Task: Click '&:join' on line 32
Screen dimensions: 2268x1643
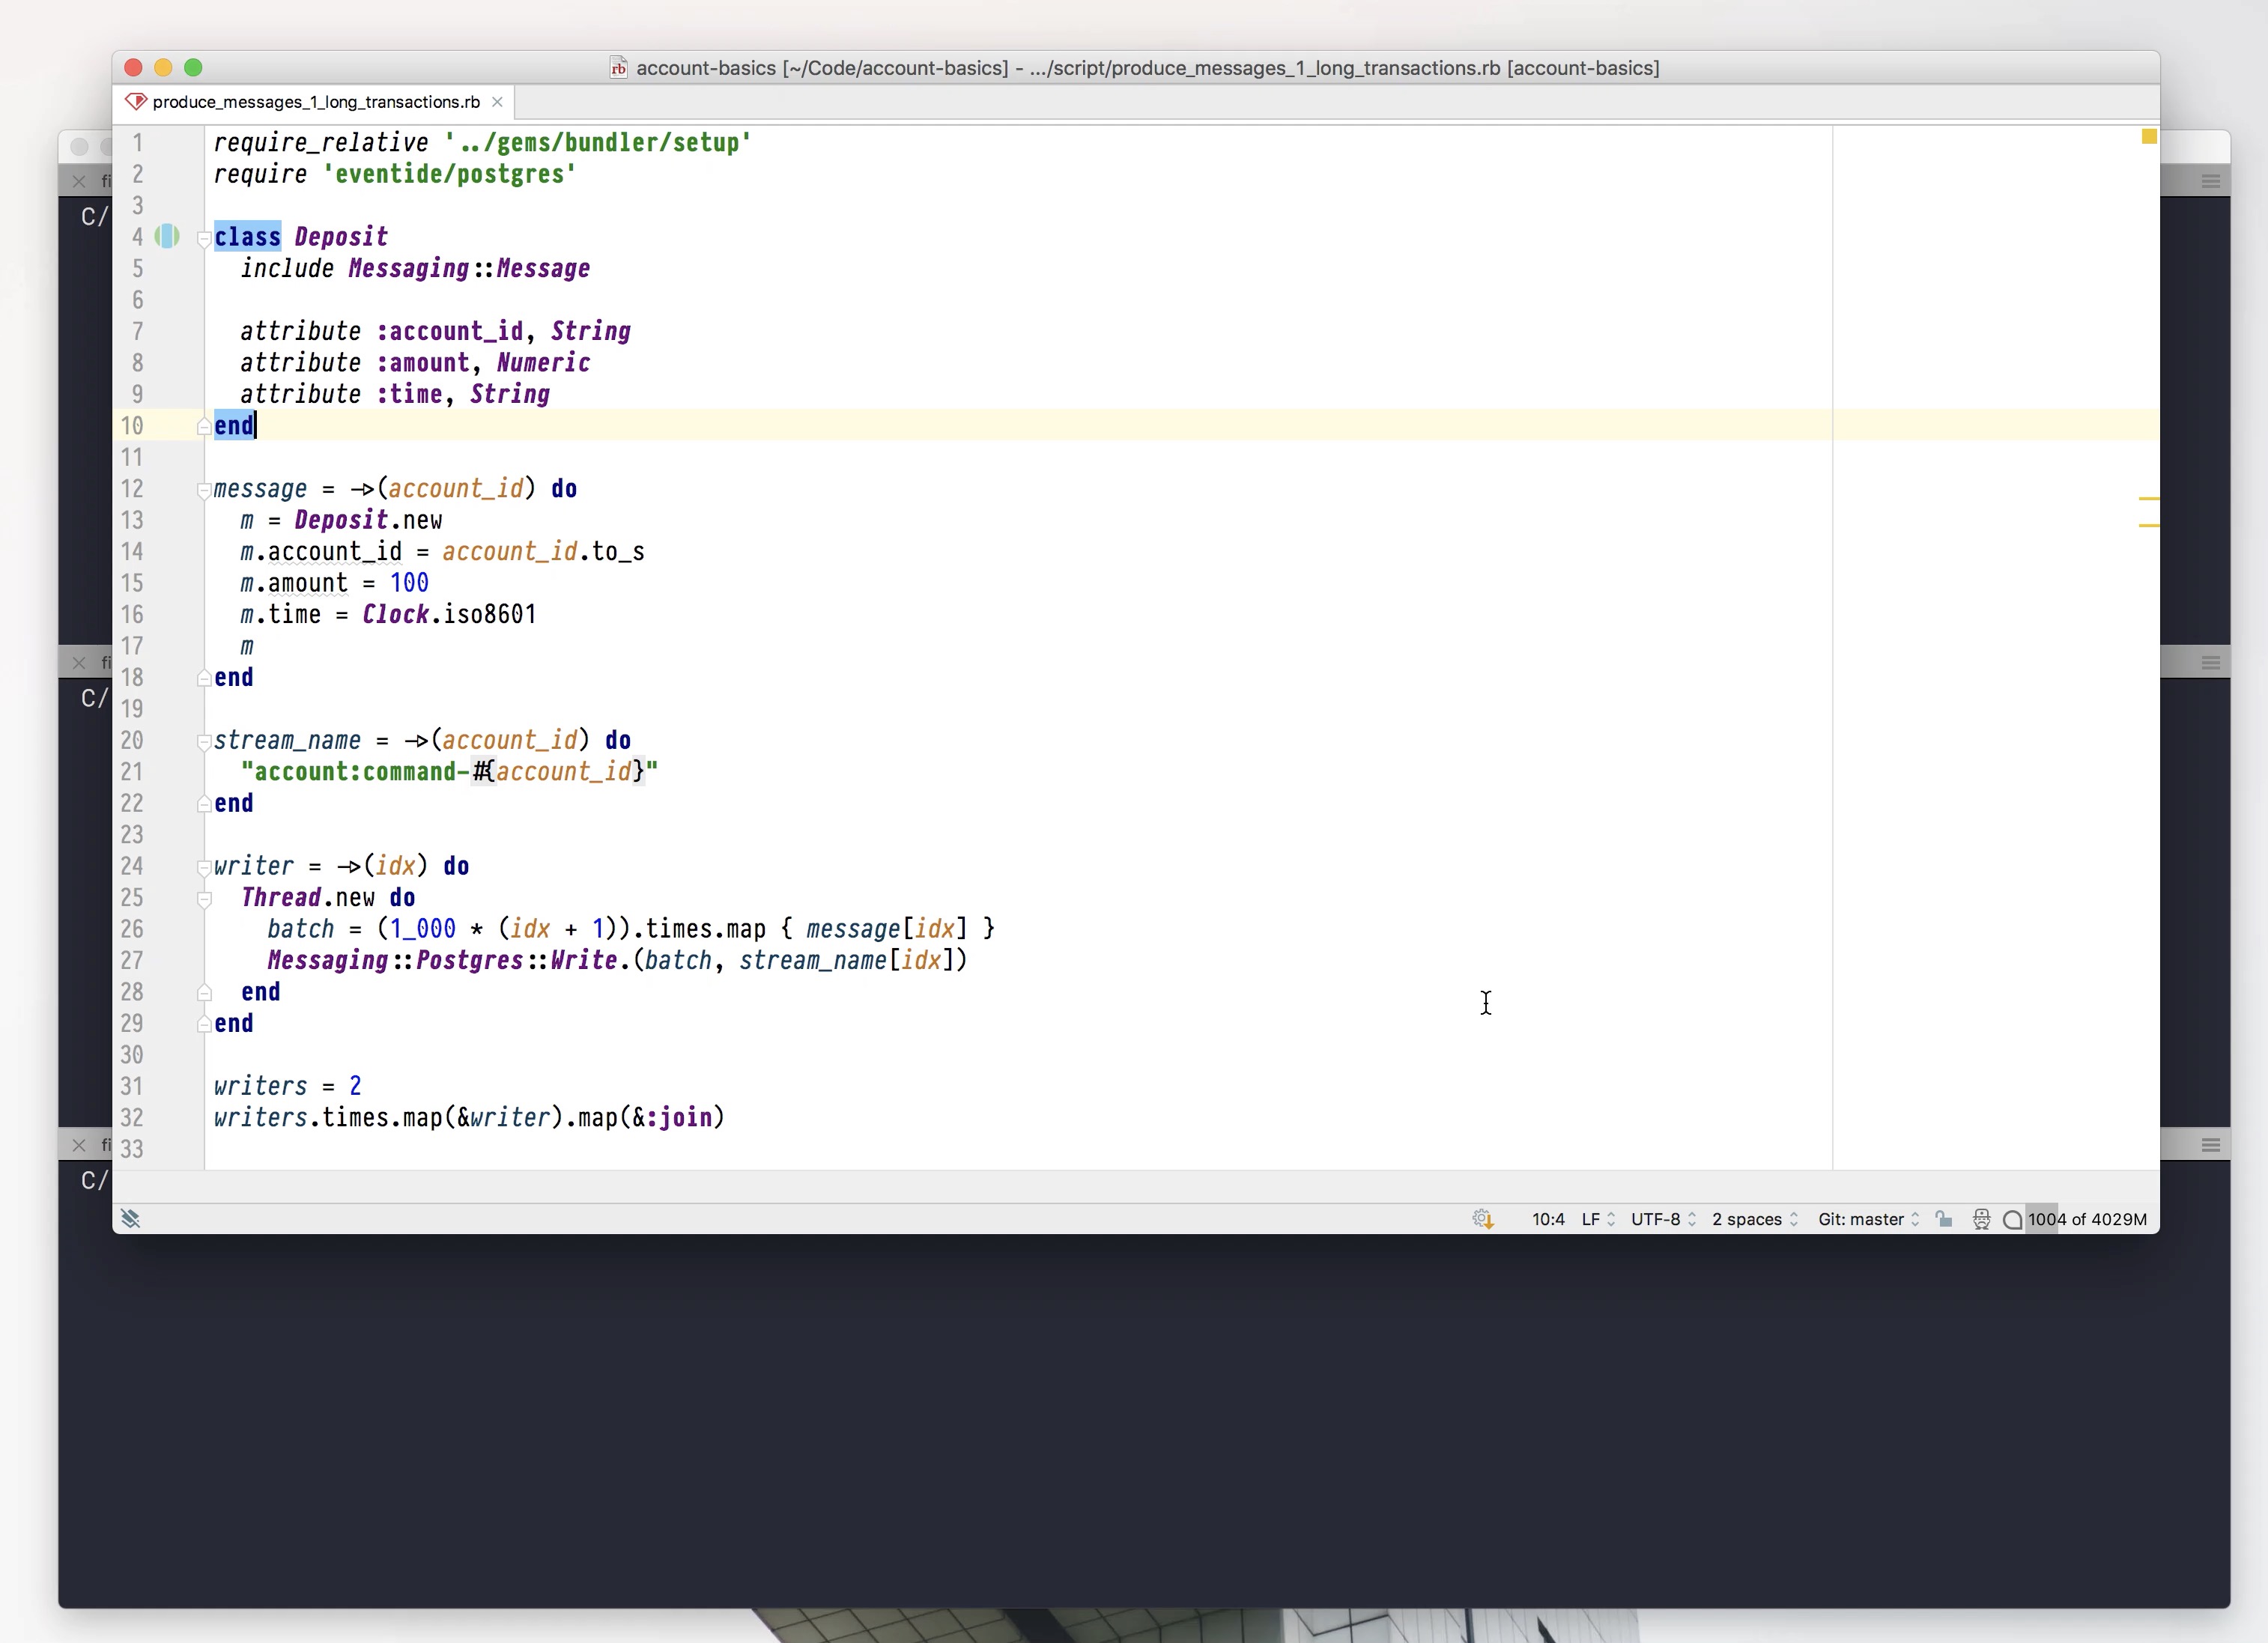Action: (x=671, y=1117)
